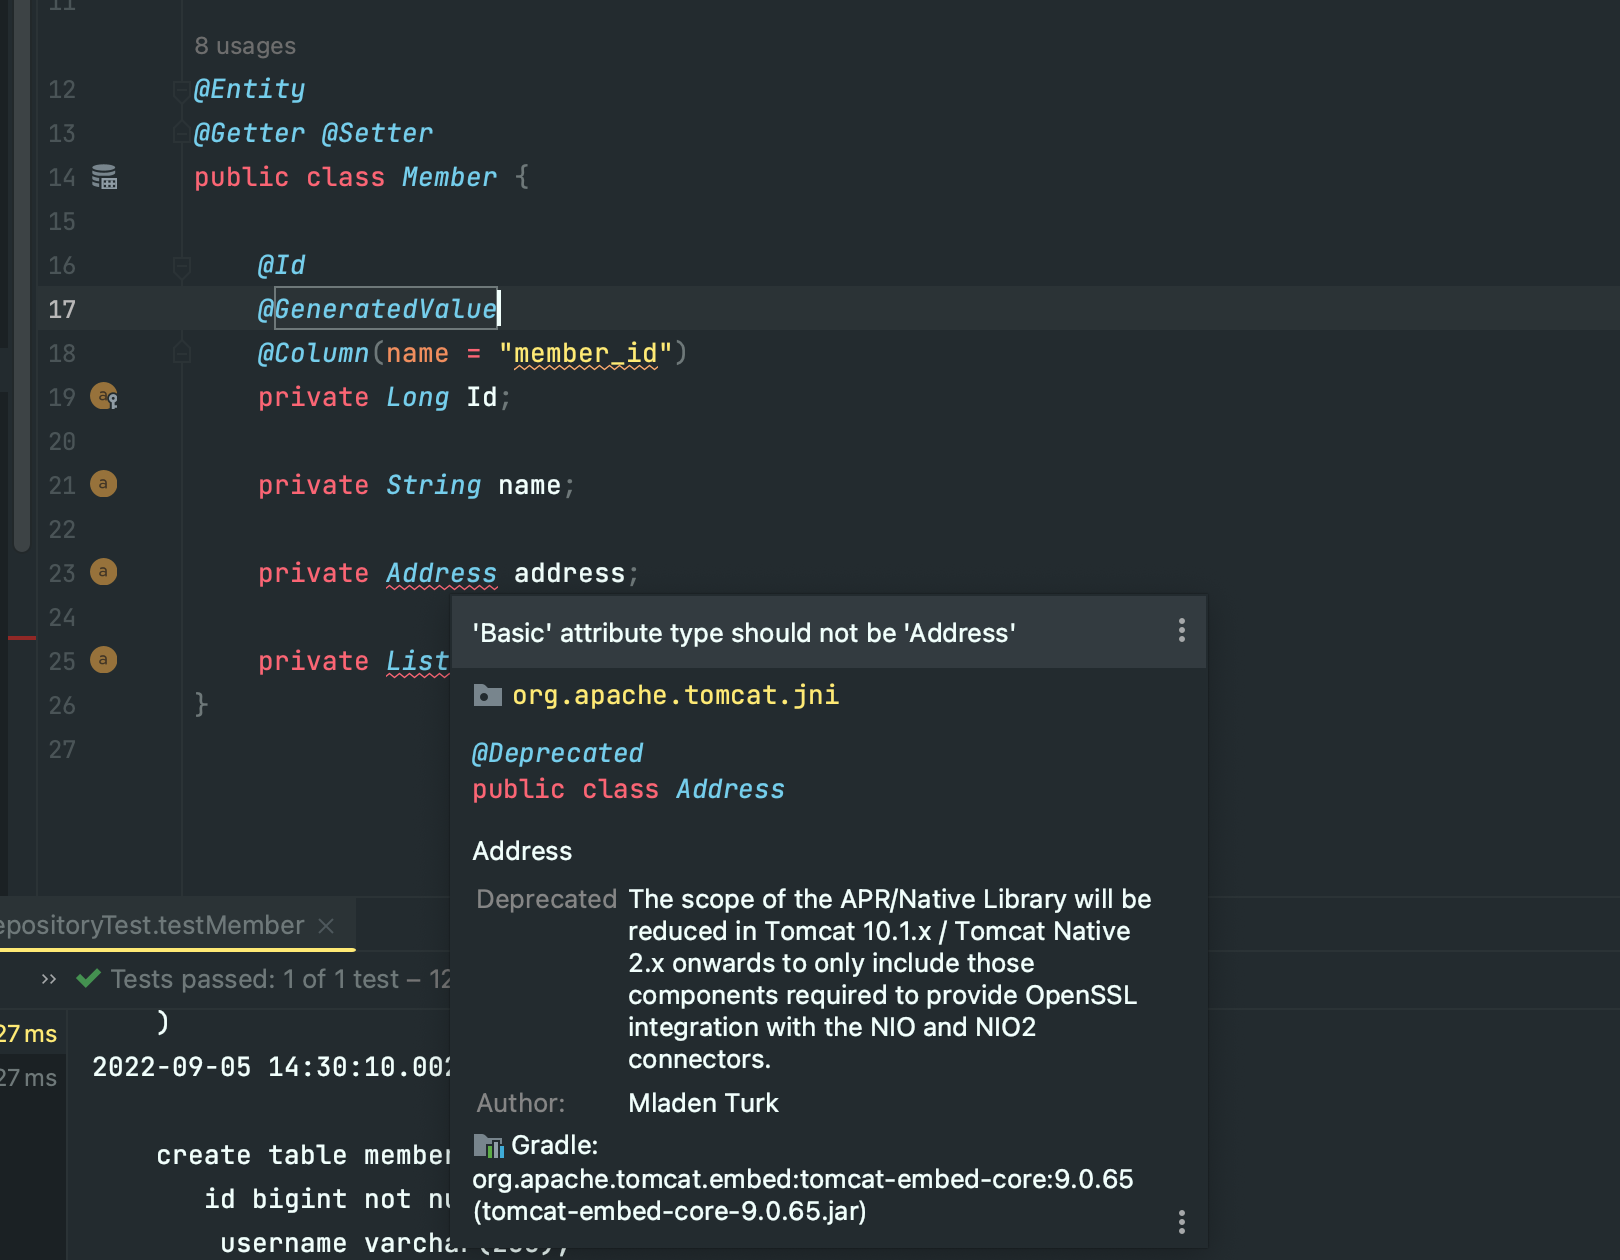Click the '8 usages' inlay hint
1620x1260 pixels.
coord(245,46)
